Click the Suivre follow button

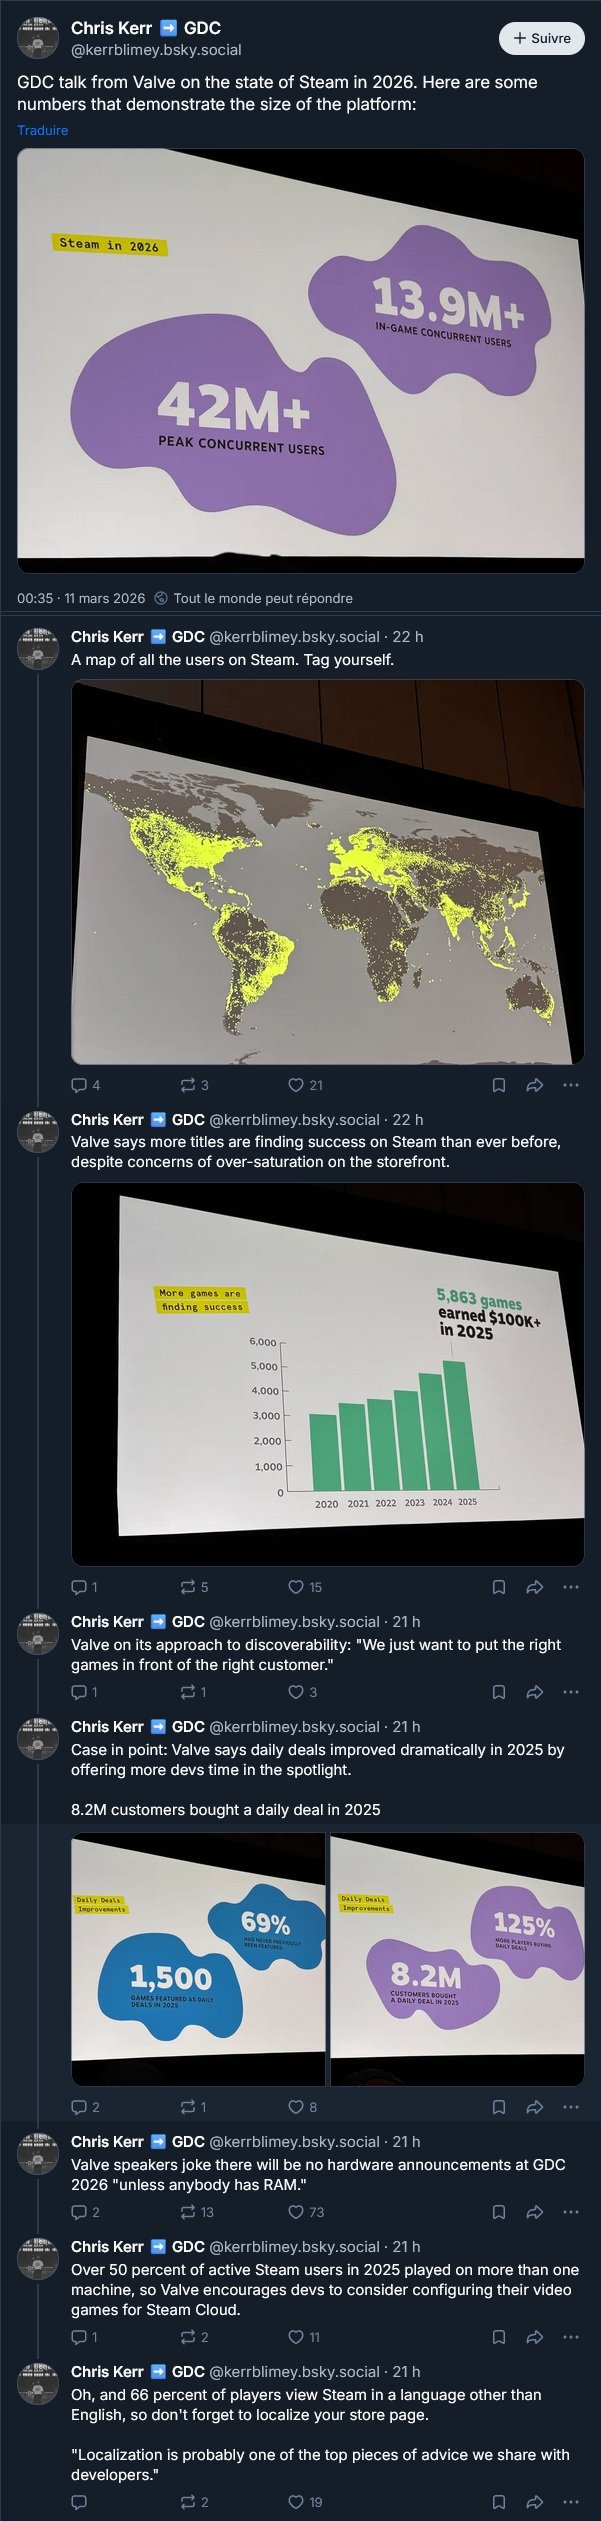pos(541,38)
